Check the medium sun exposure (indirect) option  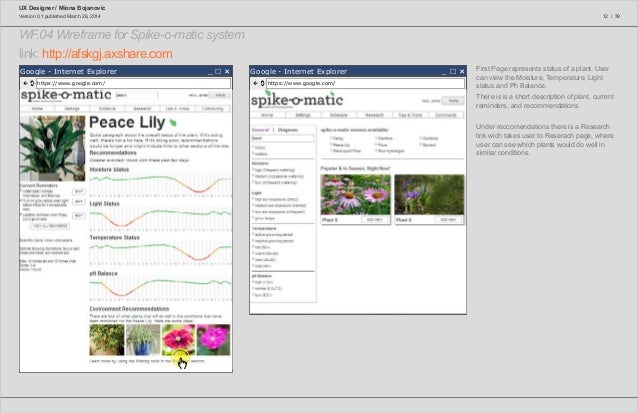[x=253, y=205]
